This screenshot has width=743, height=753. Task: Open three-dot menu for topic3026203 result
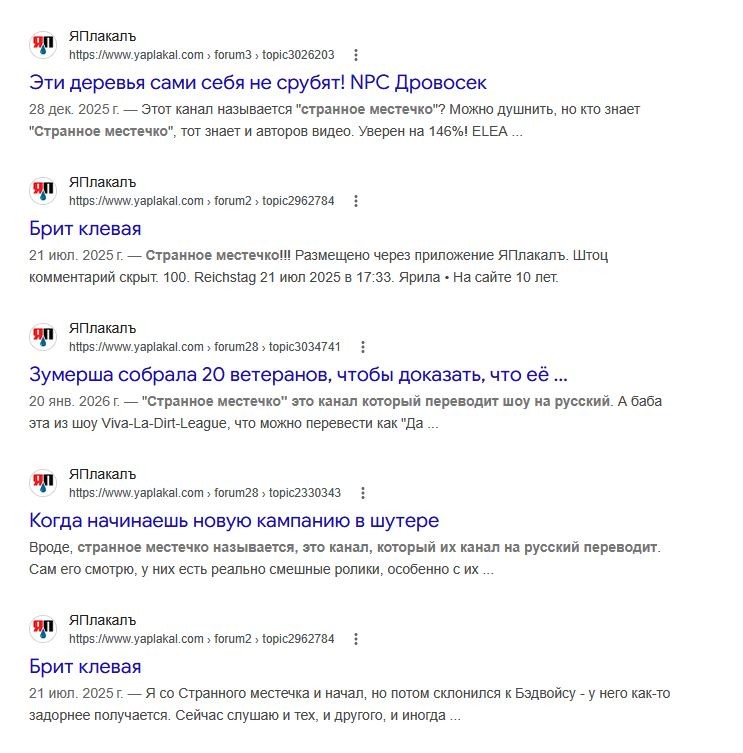[x=356, y=55]
